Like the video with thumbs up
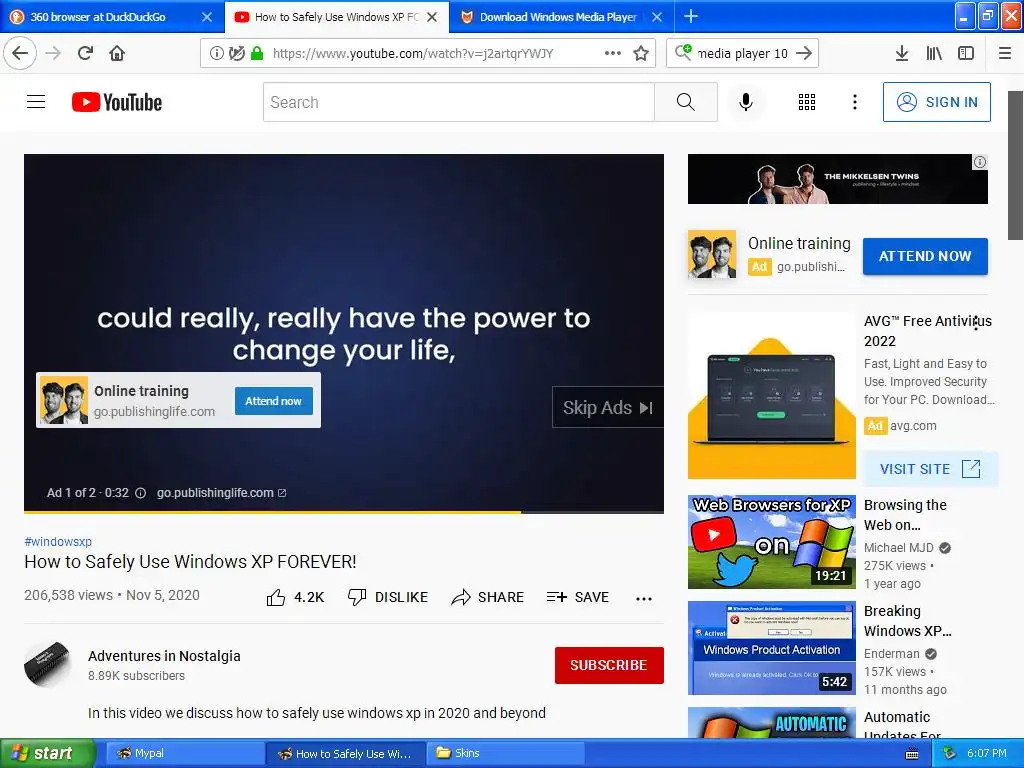The image size is (1024, 768). pos(295,597)
